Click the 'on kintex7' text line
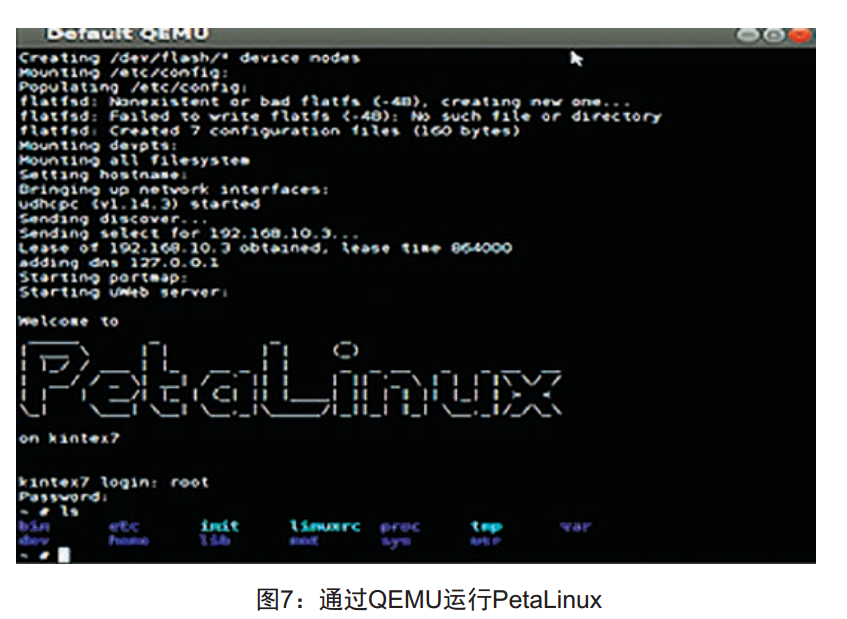This screenshot has height=619, width=847. [x=69, y=438]
